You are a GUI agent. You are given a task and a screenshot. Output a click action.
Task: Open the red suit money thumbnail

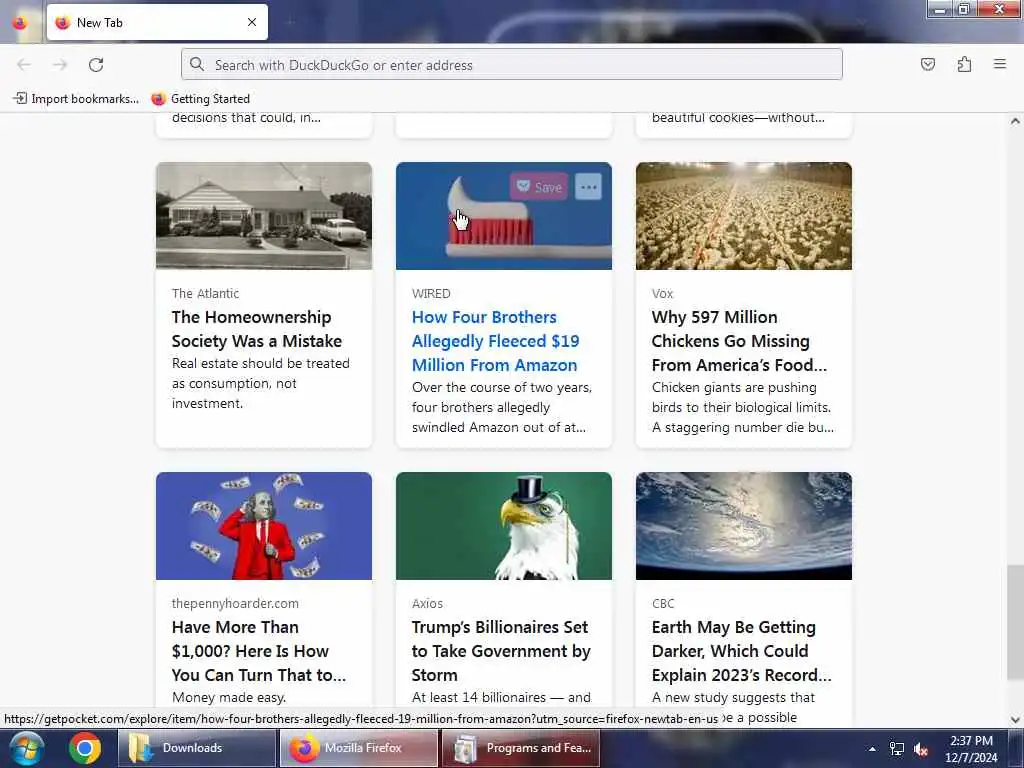coord(264,526)
